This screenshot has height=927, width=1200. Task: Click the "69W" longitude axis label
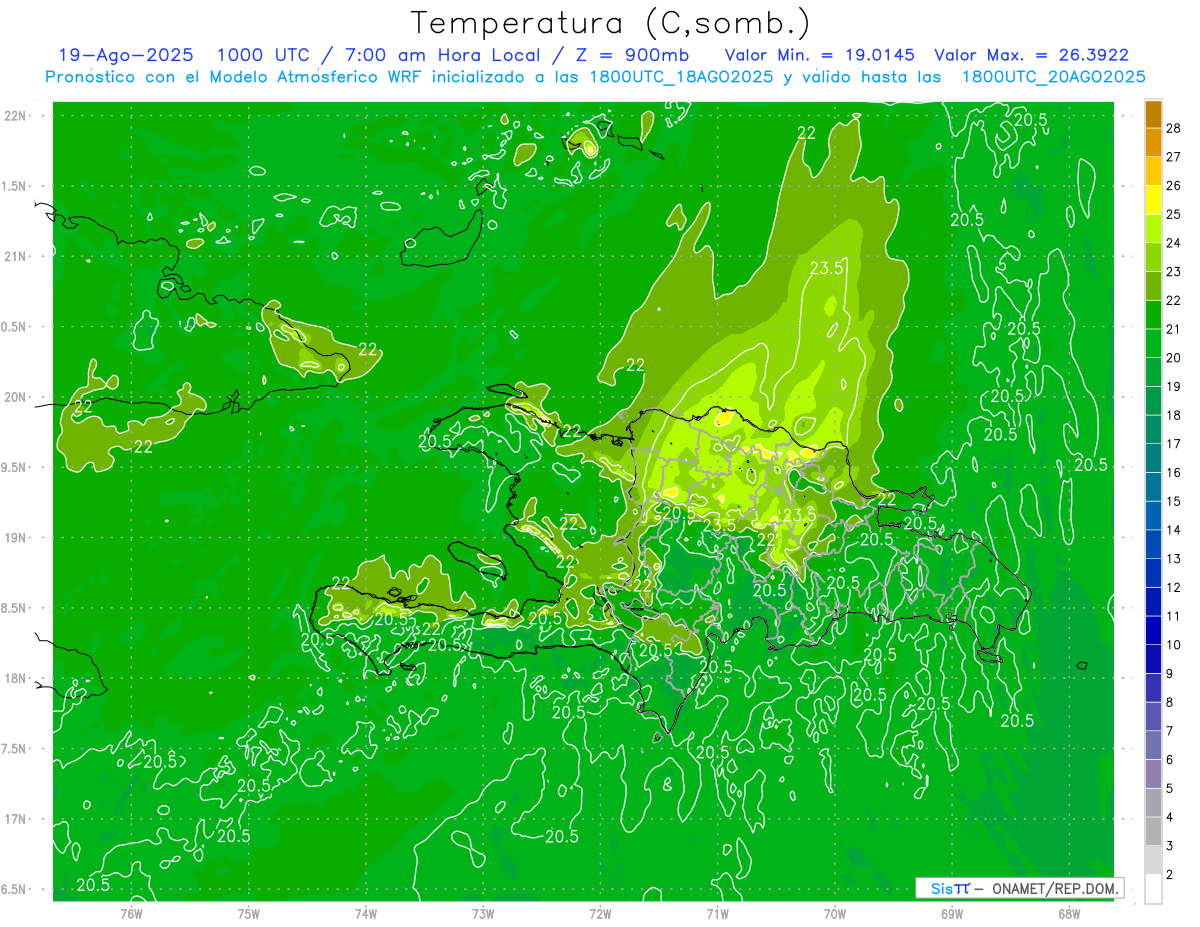[952, 913]
